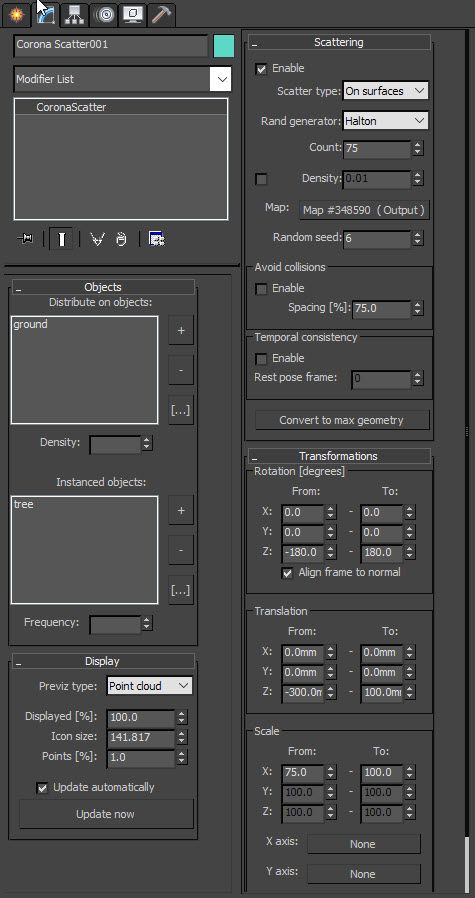The width and height of the screenshot is (475, 898).
Task: Collapse the Transformations rollout
Action: (x=339, y=456)
